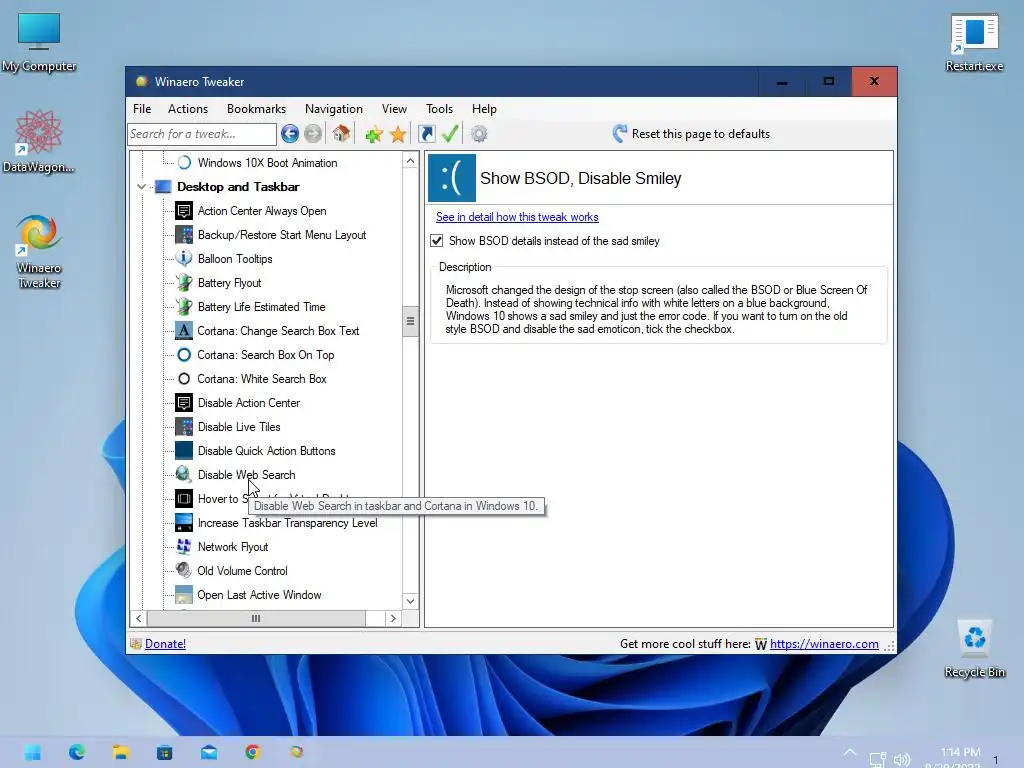Click the tree scroll down arrow

coord(410,601)
